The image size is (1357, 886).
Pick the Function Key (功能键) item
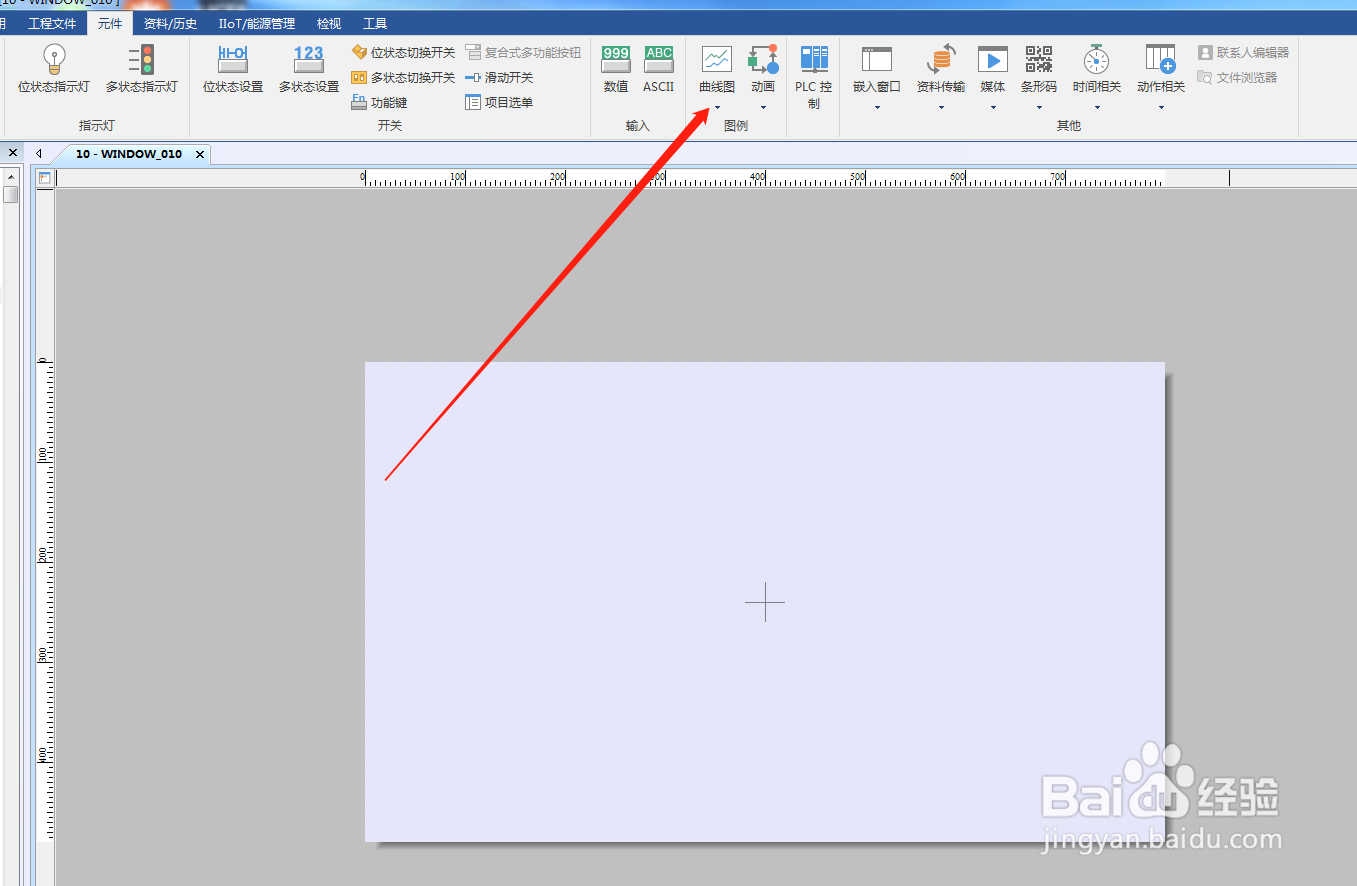tap(379, 102)
